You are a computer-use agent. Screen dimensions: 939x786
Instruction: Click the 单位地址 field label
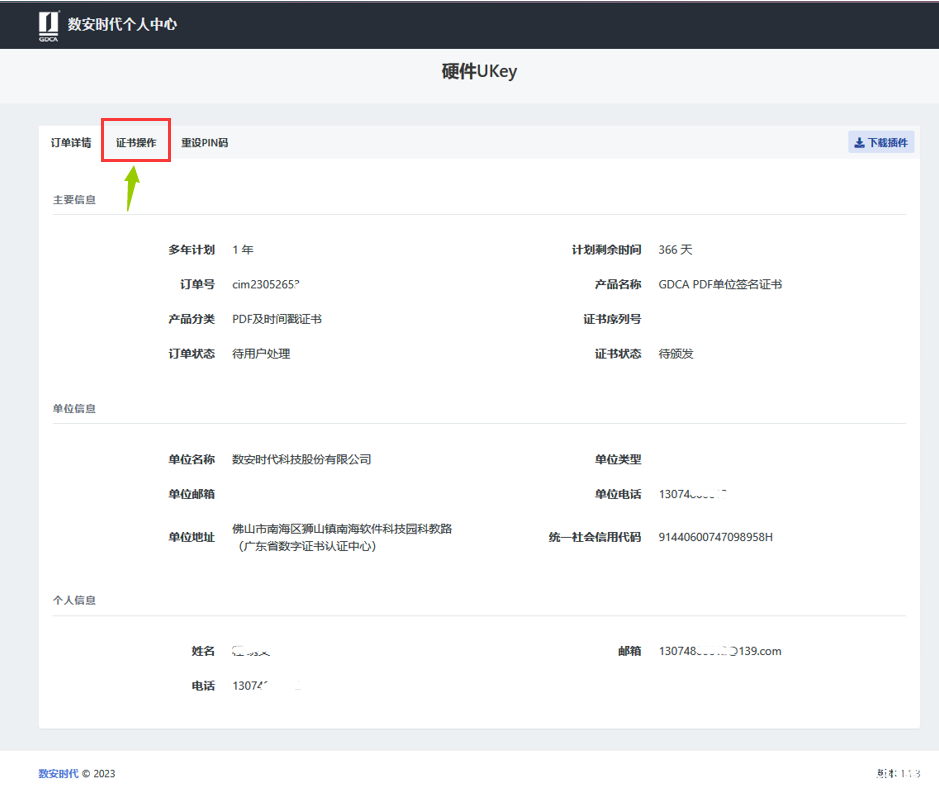(192, 537)
